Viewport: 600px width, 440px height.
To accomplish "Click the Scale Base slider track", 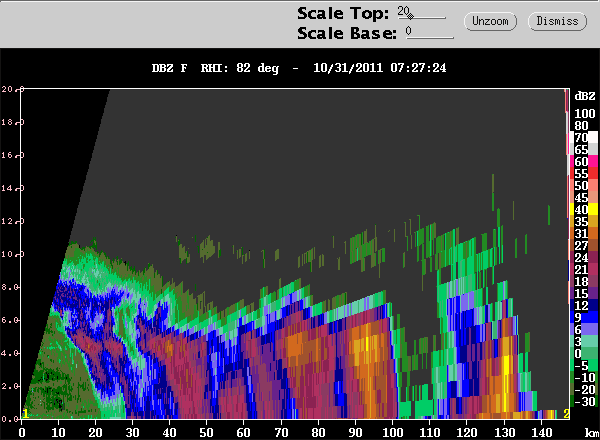I will coord(430,37).
